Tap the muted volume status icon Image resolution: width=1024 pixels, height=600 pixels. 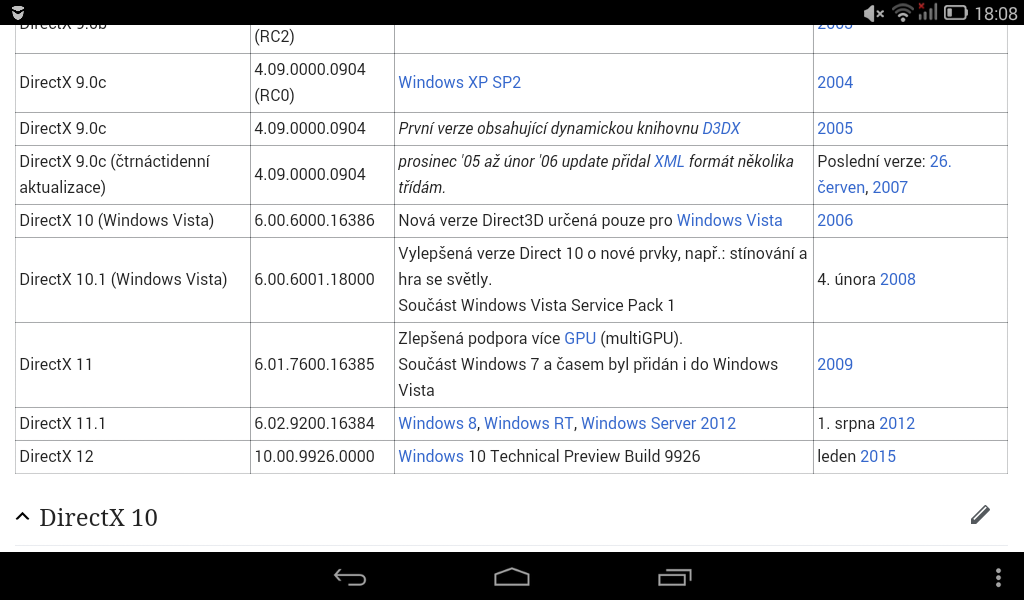[873, 13]
